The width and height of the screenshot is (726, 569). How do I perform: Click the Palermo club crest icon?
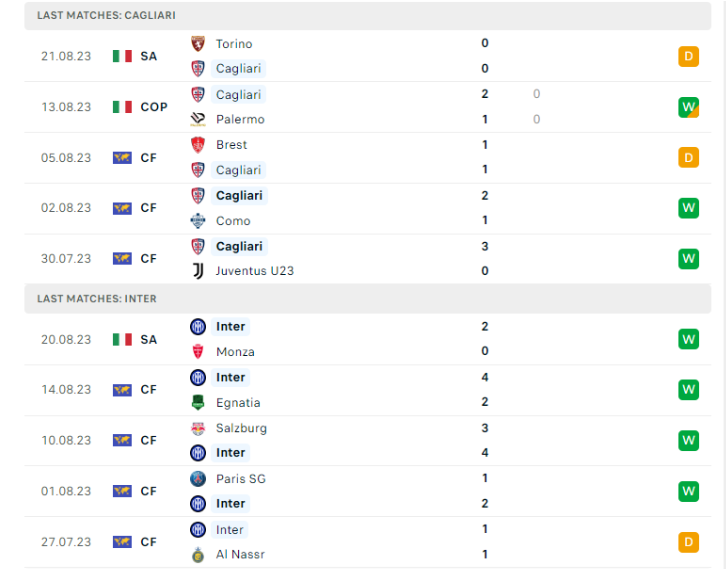[197, 119]
